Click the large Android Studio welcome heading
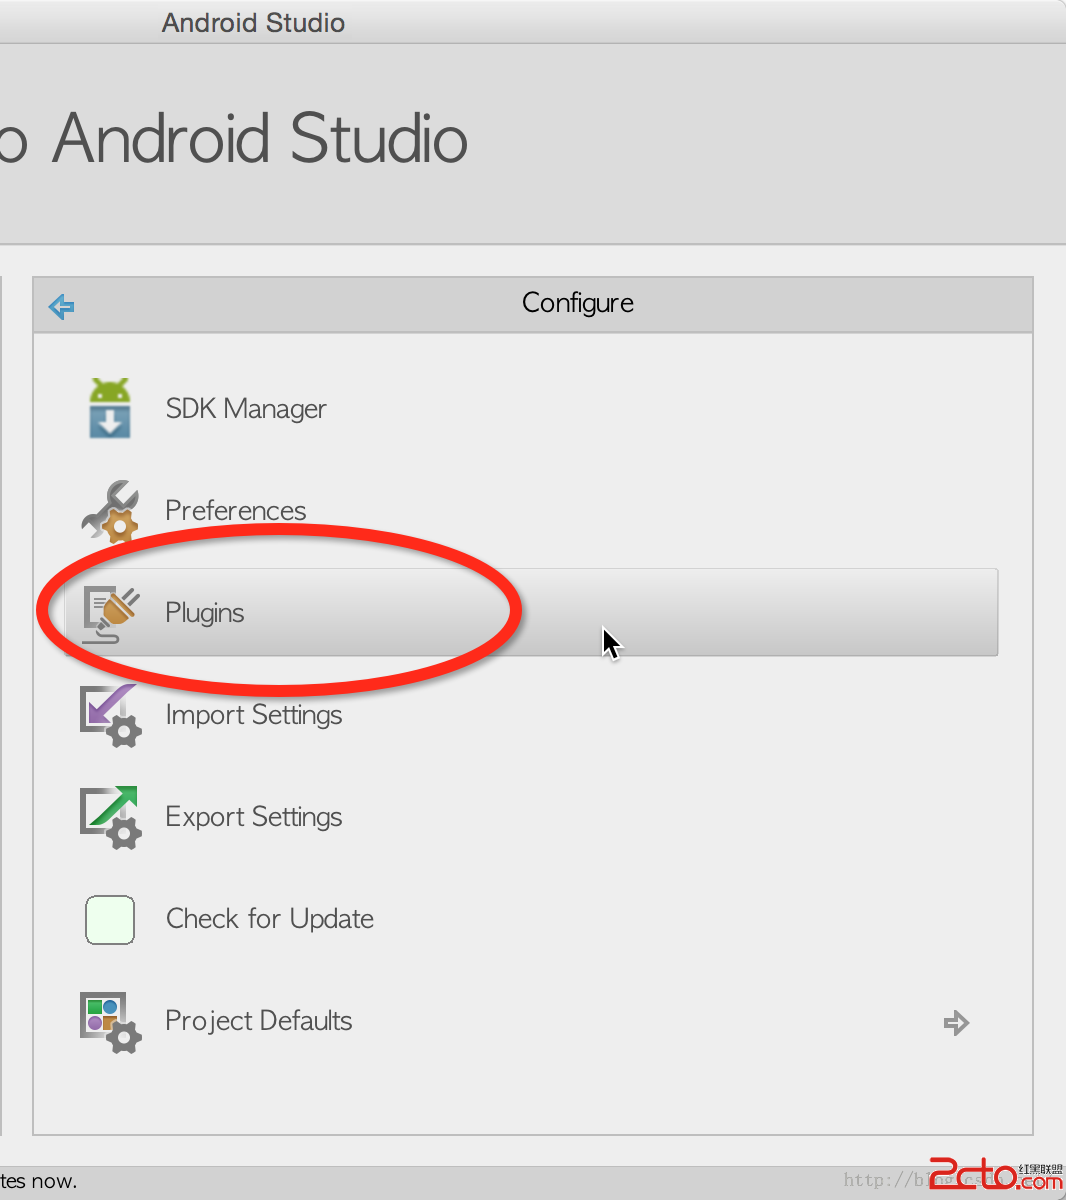This screenshot has height=1200, width=1066. click(260, 138)
